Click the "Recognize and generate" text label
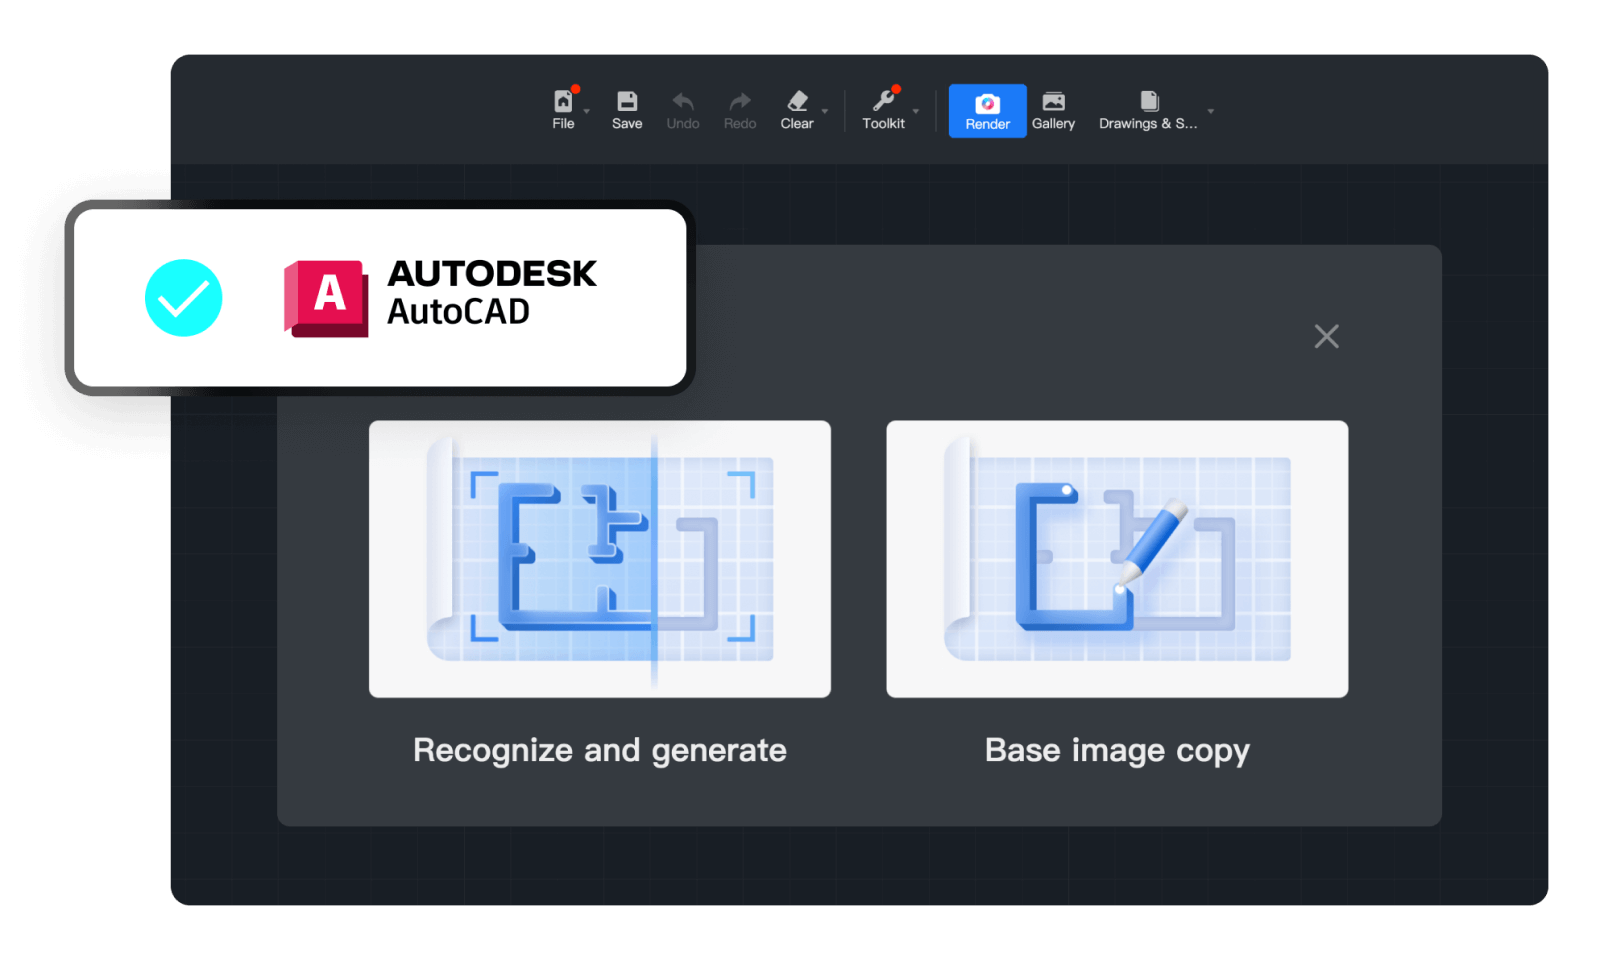Viewport: 1600px width, 960px height. pos(600,750)
